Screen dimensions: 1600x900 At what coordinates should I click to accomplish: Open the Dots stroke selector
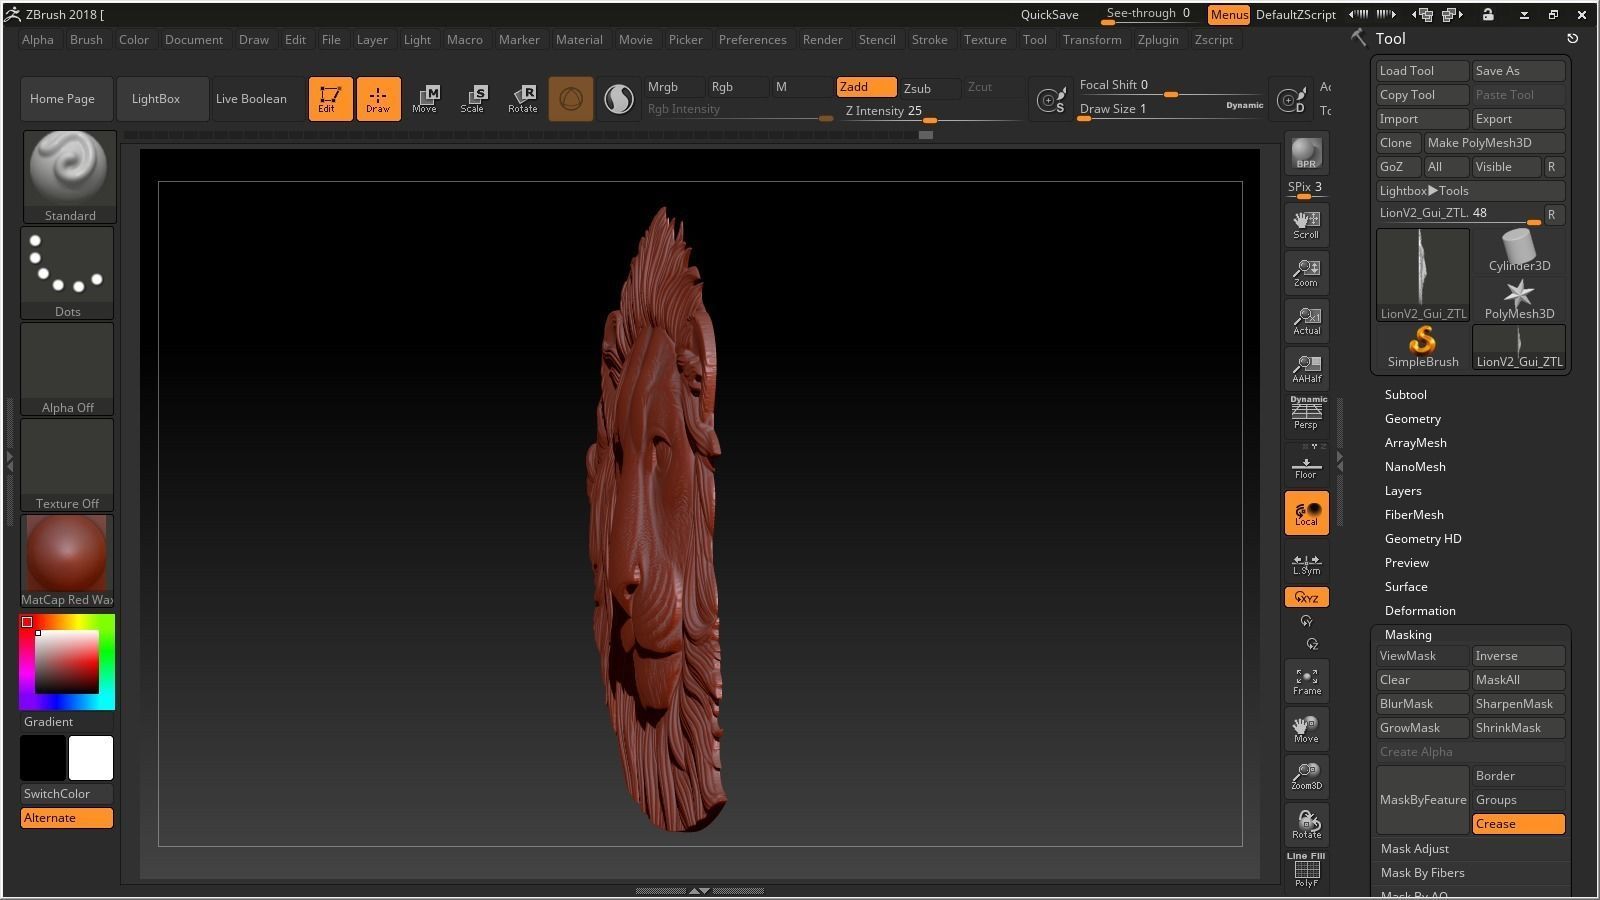[x=67, y=272]
